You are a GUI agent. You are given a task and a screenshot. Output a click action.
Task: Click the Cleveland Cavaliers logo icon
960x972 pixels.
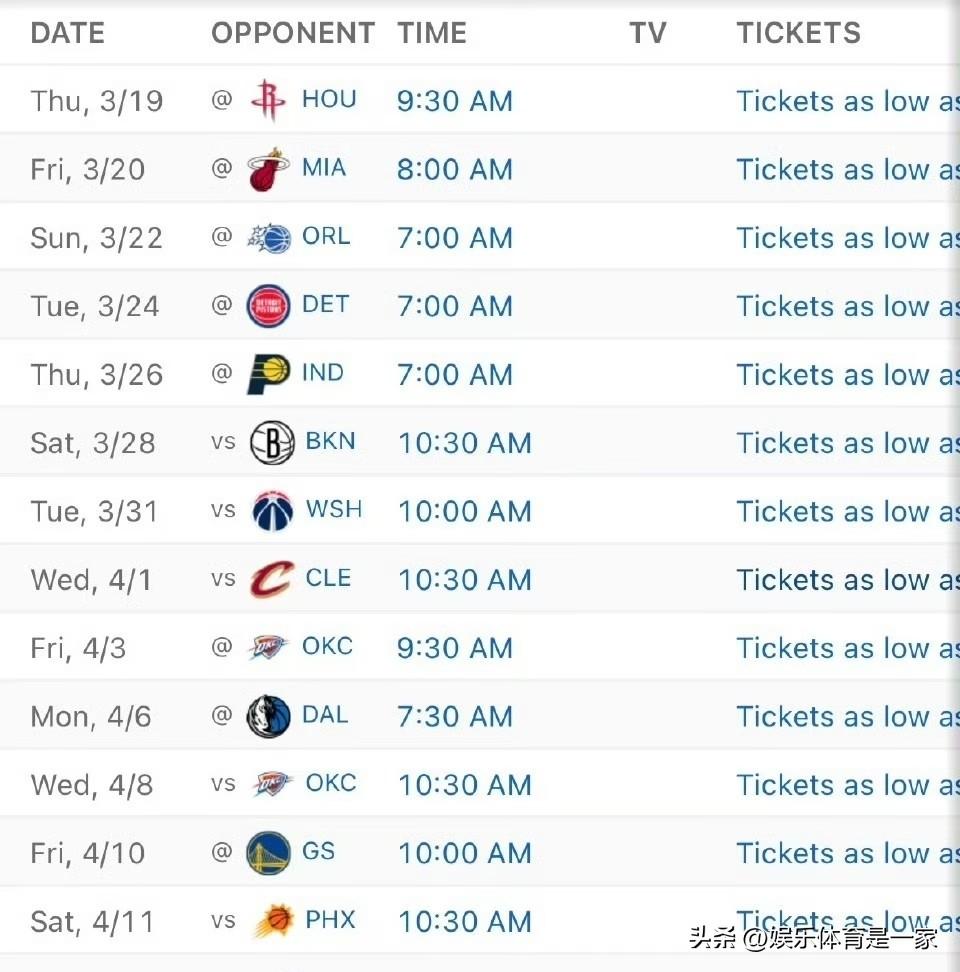pyautogui.click(x=272, y=579)
